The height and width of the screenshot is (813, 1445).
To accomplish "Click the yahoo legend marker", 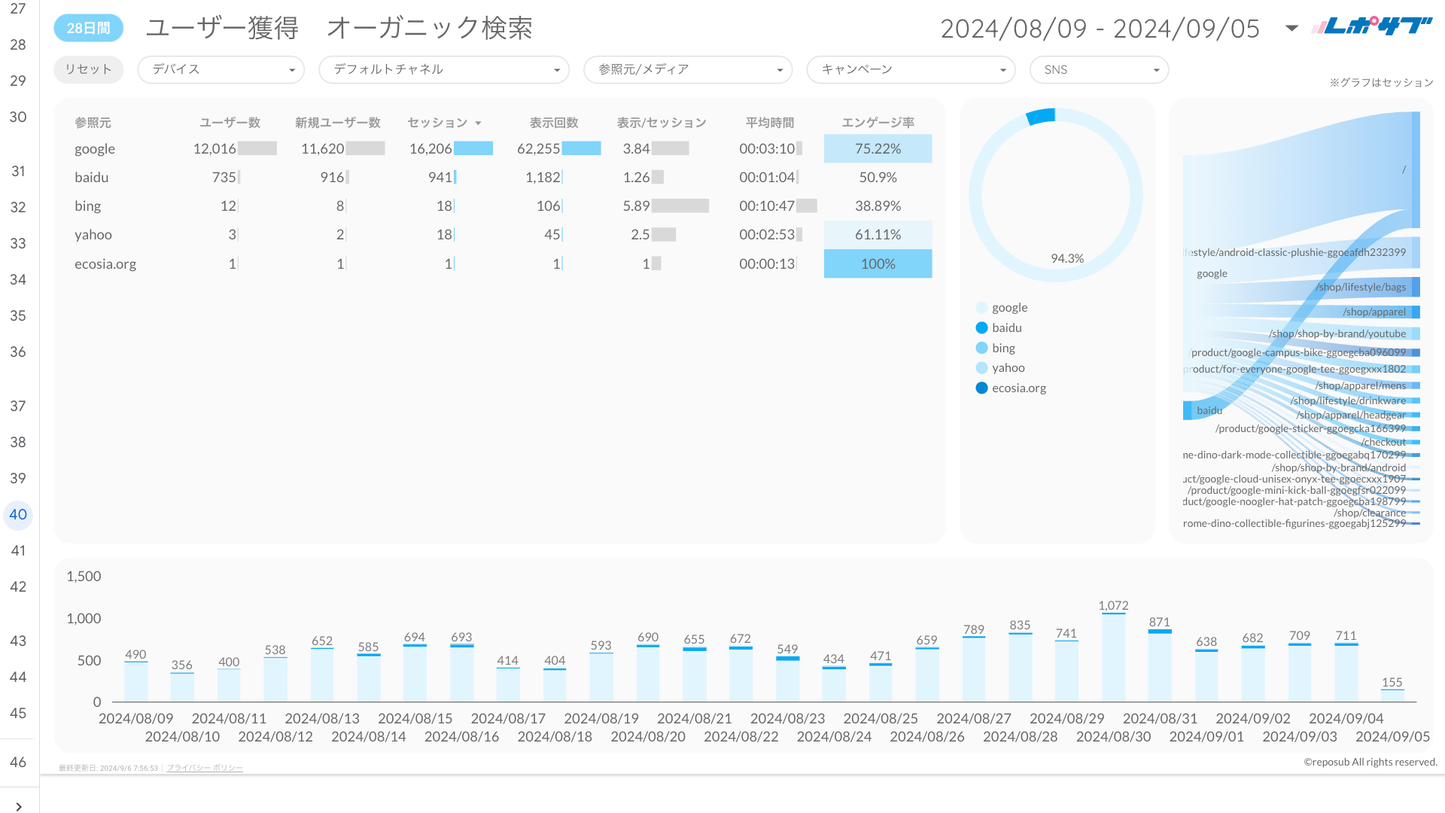I will click(981, 368).
